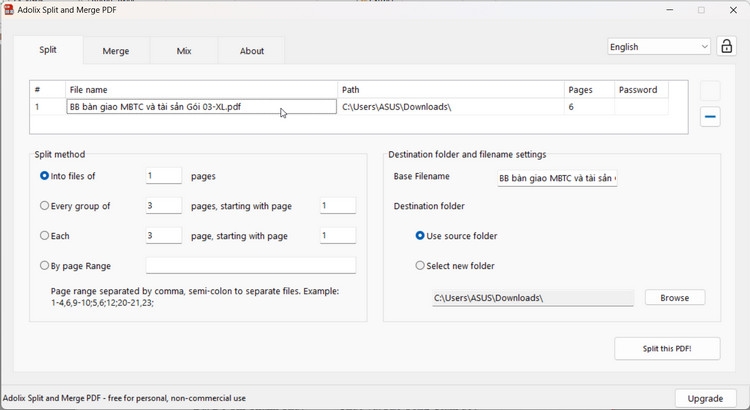Click the 'Path' column header
Image resolution: width=750 pixels, height=410 pixels.
point(451,89)
